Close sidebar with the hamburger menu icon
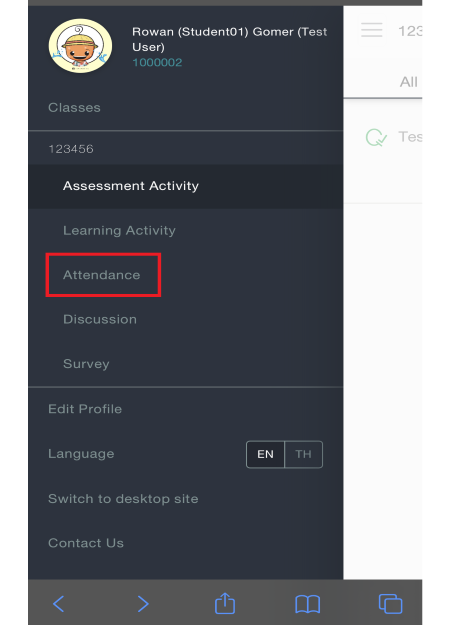This screenshot has height=625, width=450. click(x=371, y=30)
